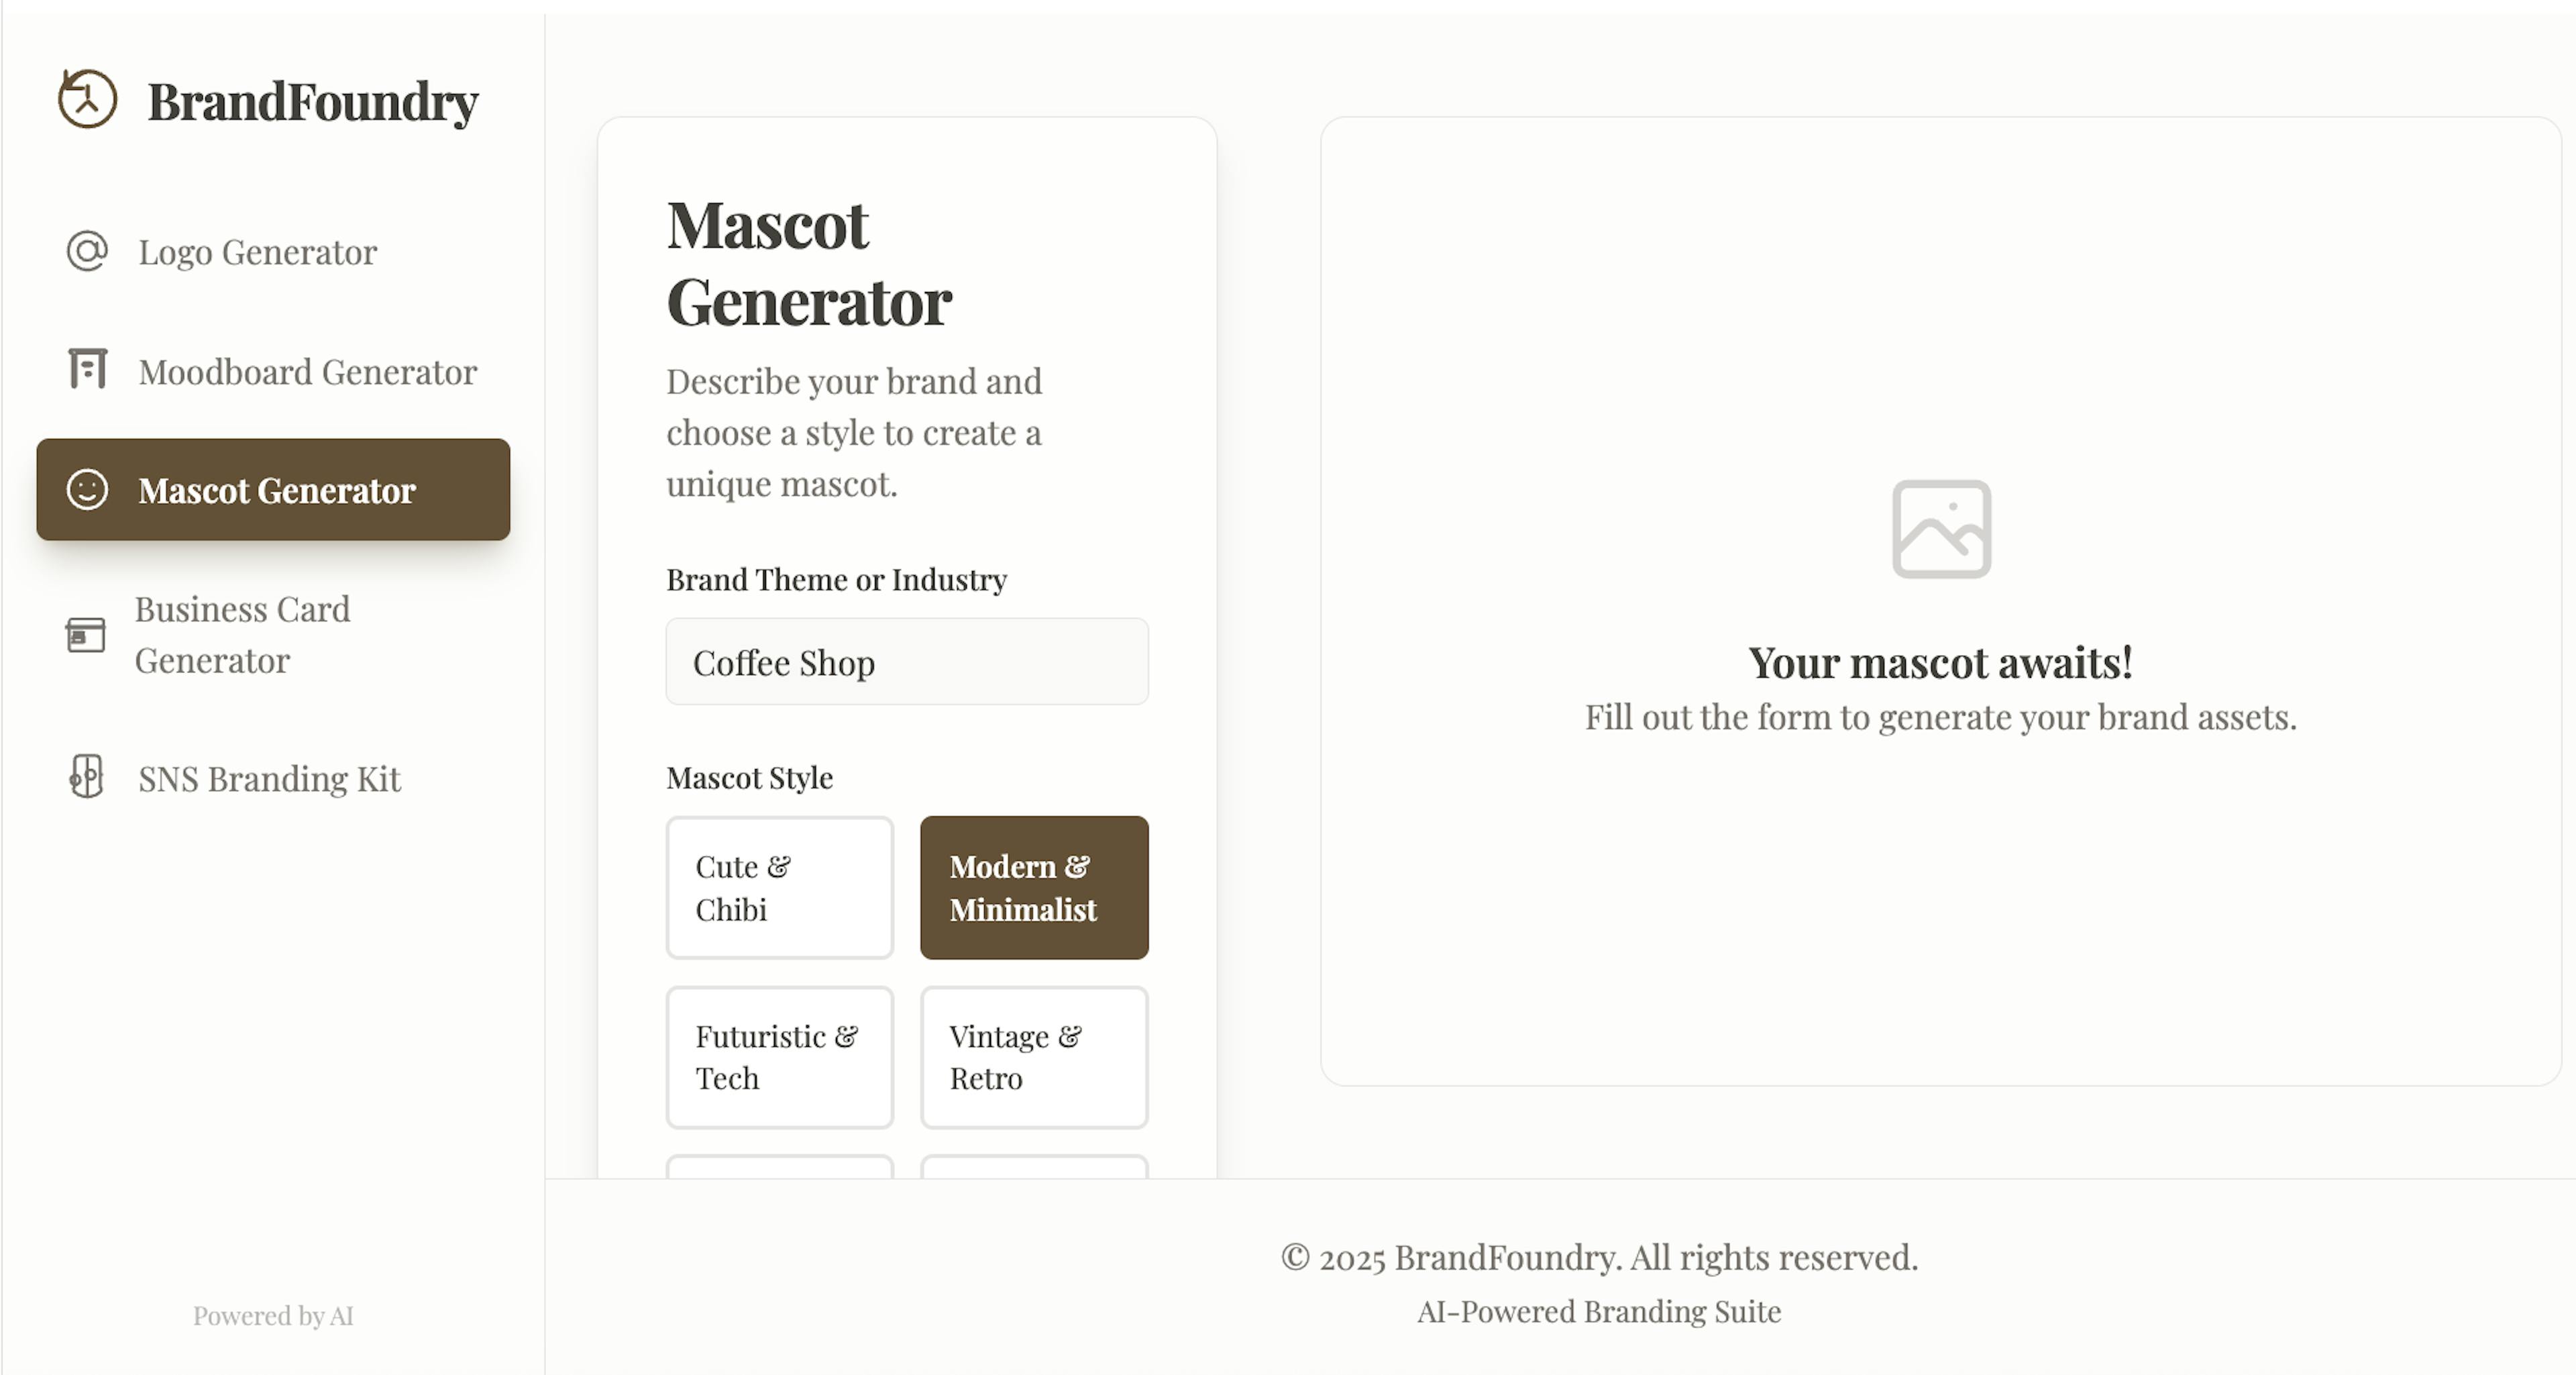Choose the Futuristic & Tech style

pyautogui.click(x=780, y=1058)
